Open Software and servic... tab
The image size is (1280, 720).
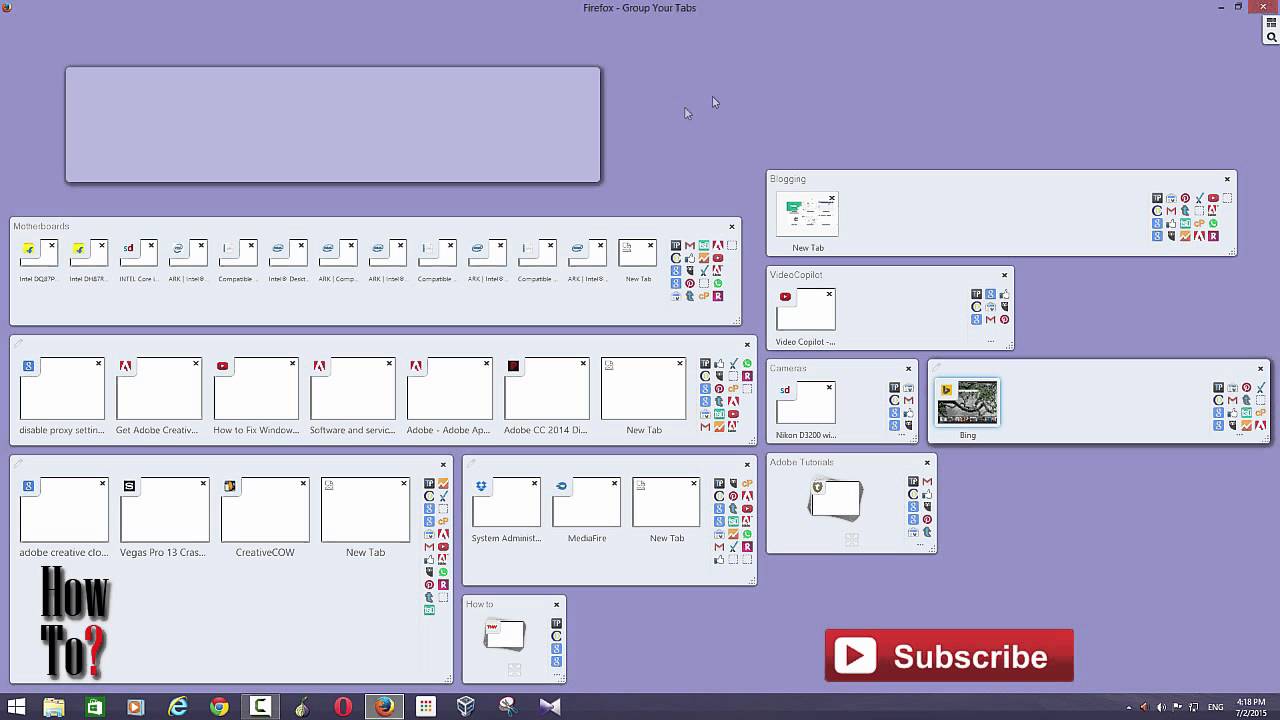tap(353, 389)
